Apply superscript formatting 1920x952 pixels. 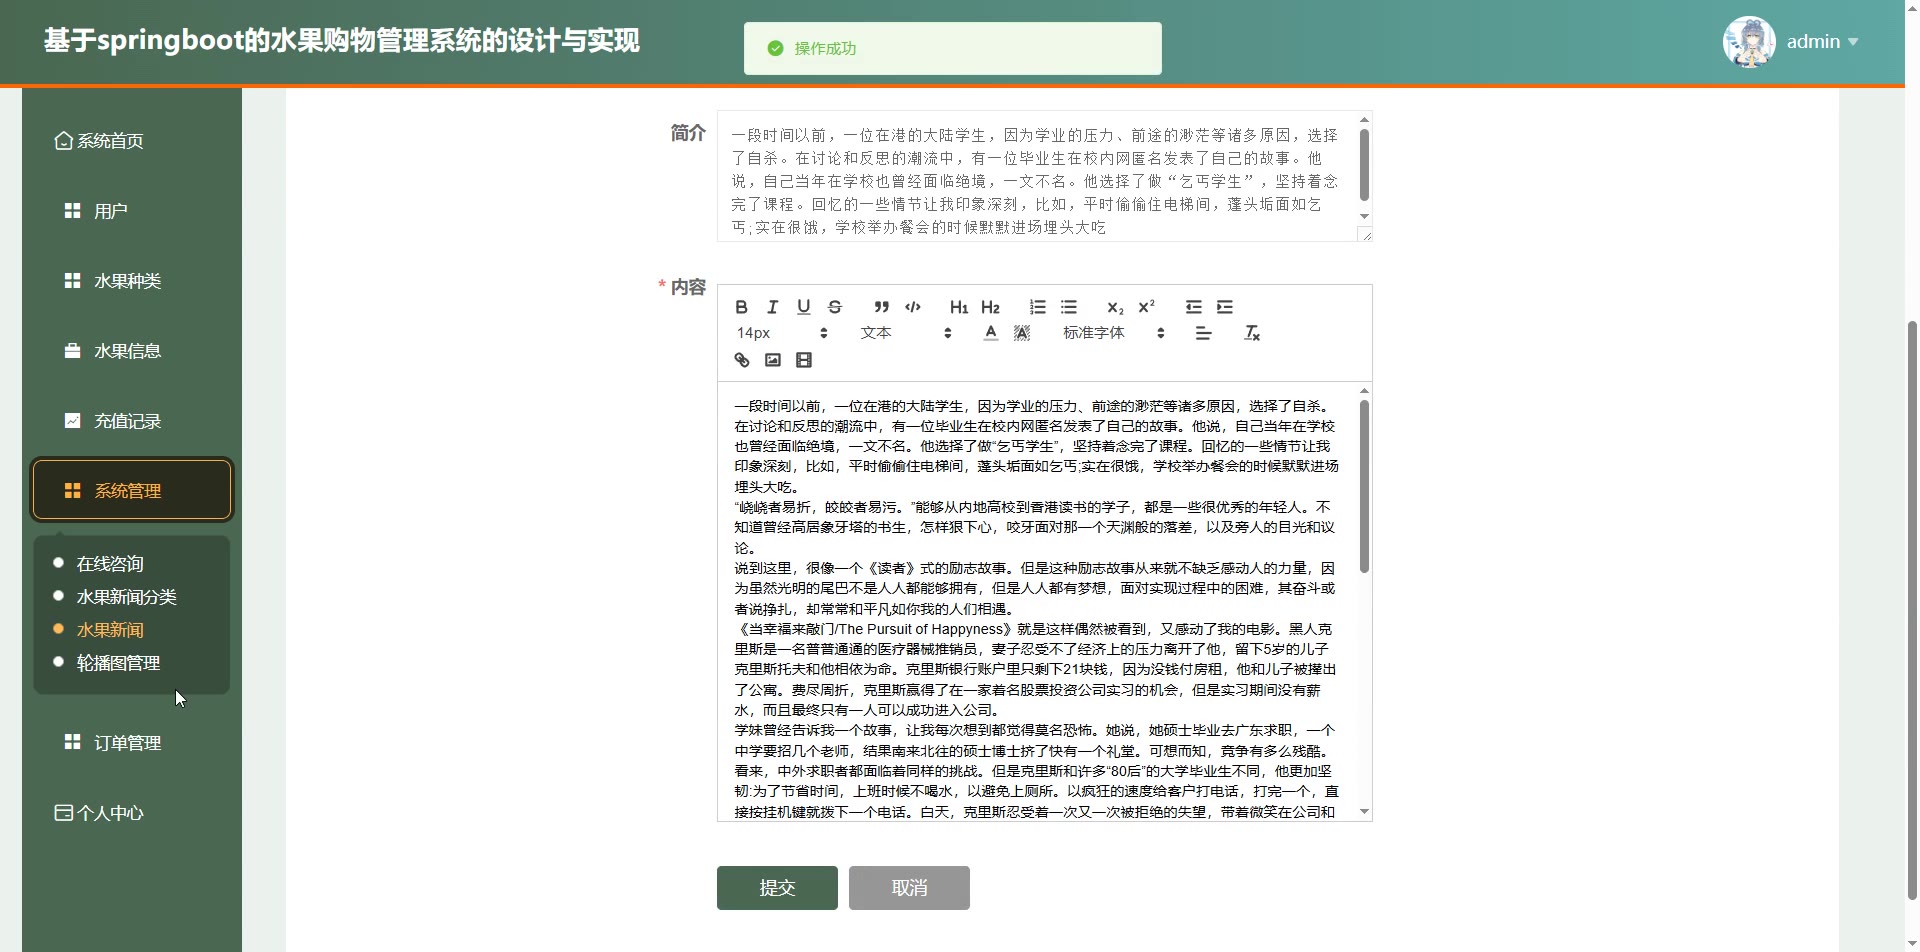[1146, 307]
